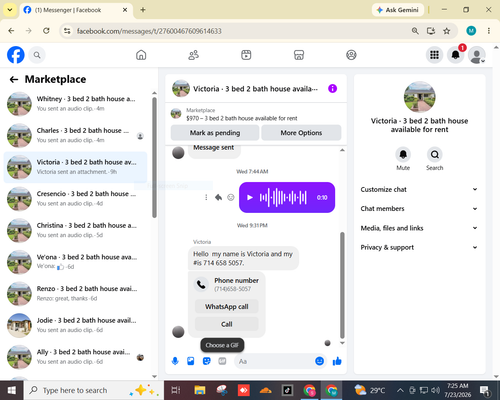Open Windows Start menu

[12, 390]
